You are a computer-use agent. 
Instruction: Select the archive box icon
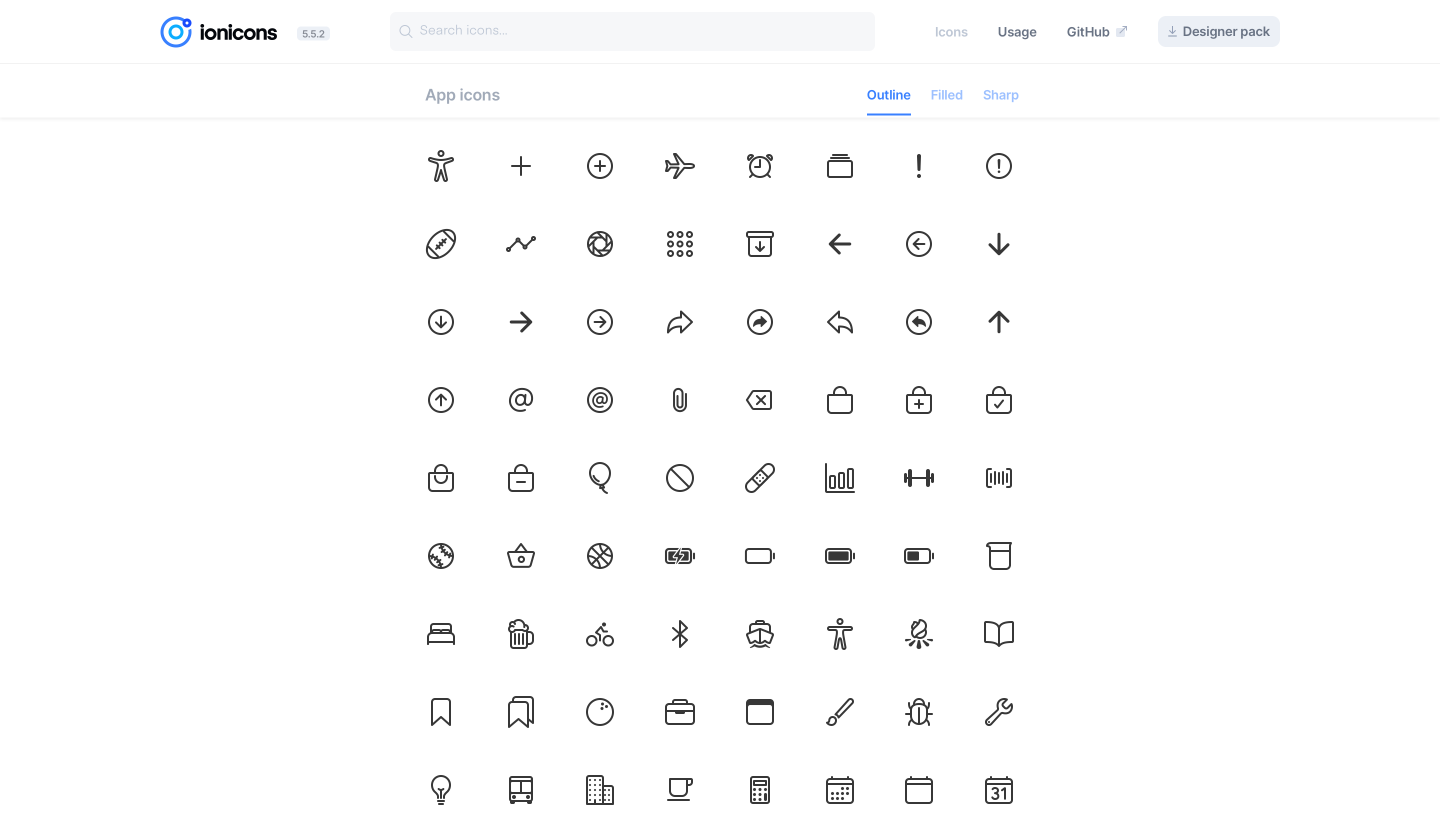coord(760,244)
